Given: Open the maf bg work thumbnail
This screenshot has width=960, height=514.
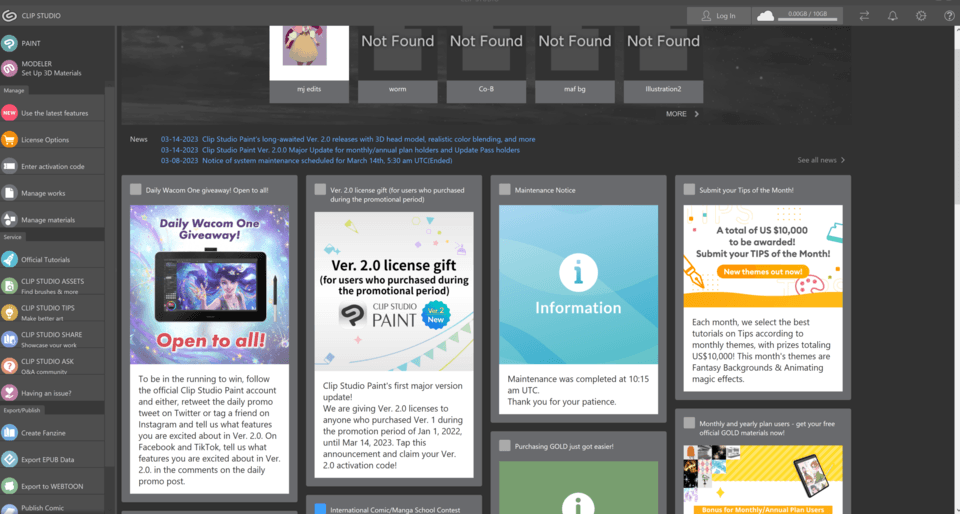Looking at the screenshot, I should tap(575, 53).
